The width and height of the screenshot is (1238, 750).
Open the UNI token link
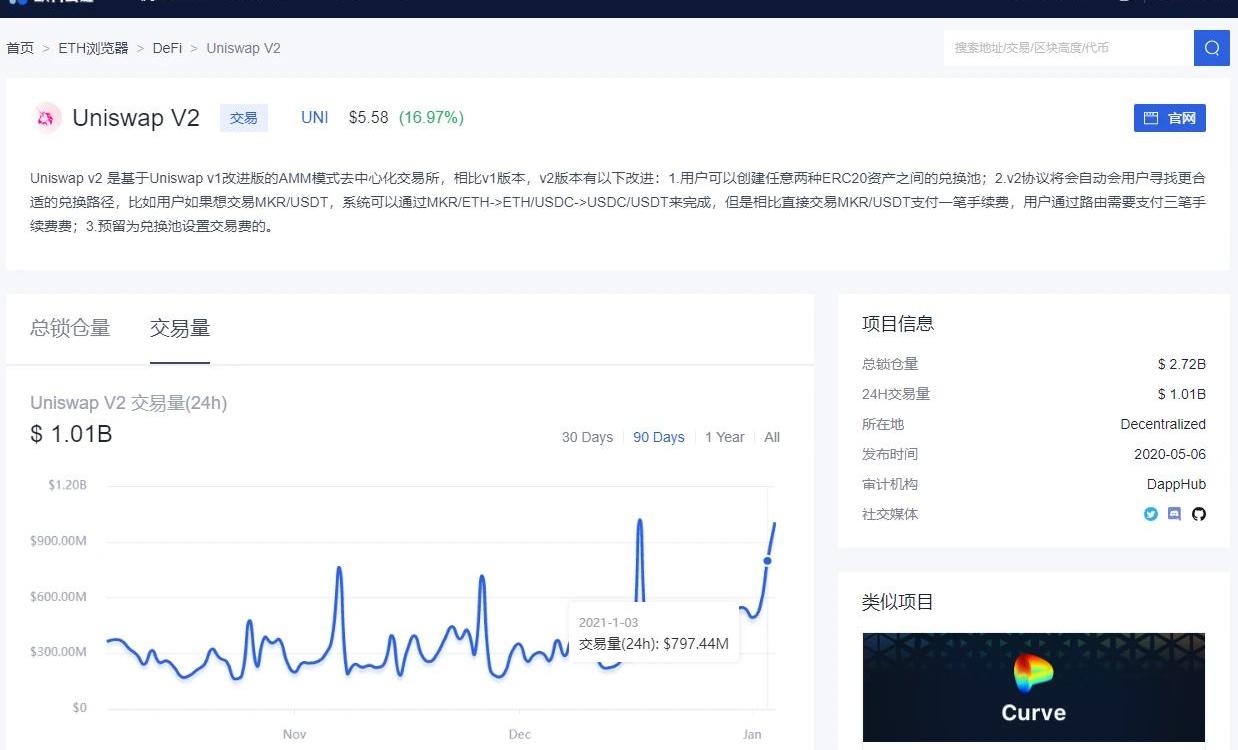click(x=314, y=118)
